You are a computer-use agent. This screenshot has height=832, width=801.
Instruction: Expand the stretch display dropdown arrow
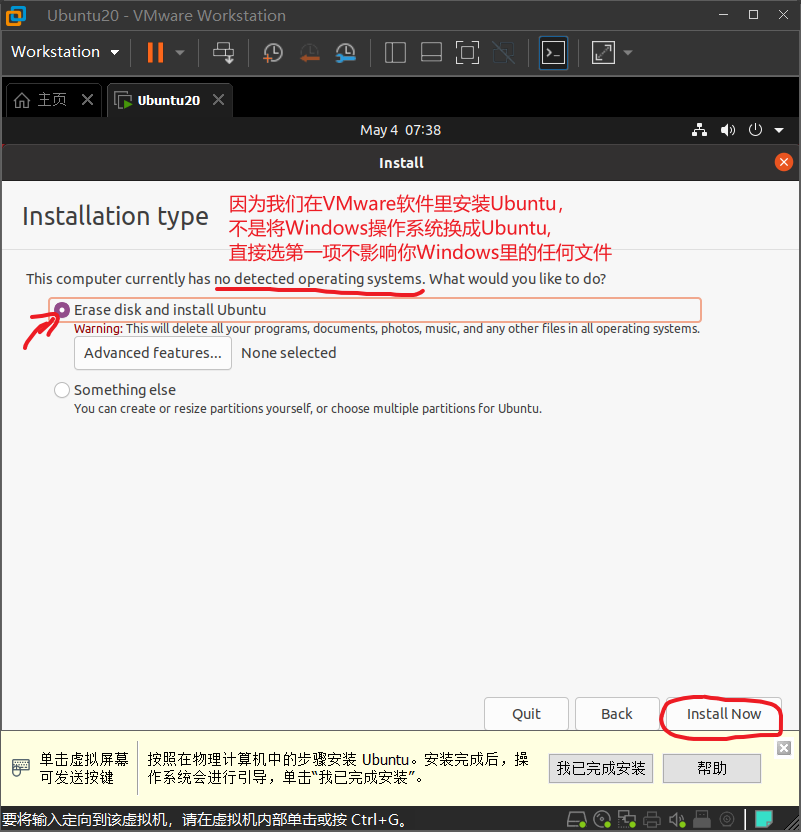(x=628, y=53)
